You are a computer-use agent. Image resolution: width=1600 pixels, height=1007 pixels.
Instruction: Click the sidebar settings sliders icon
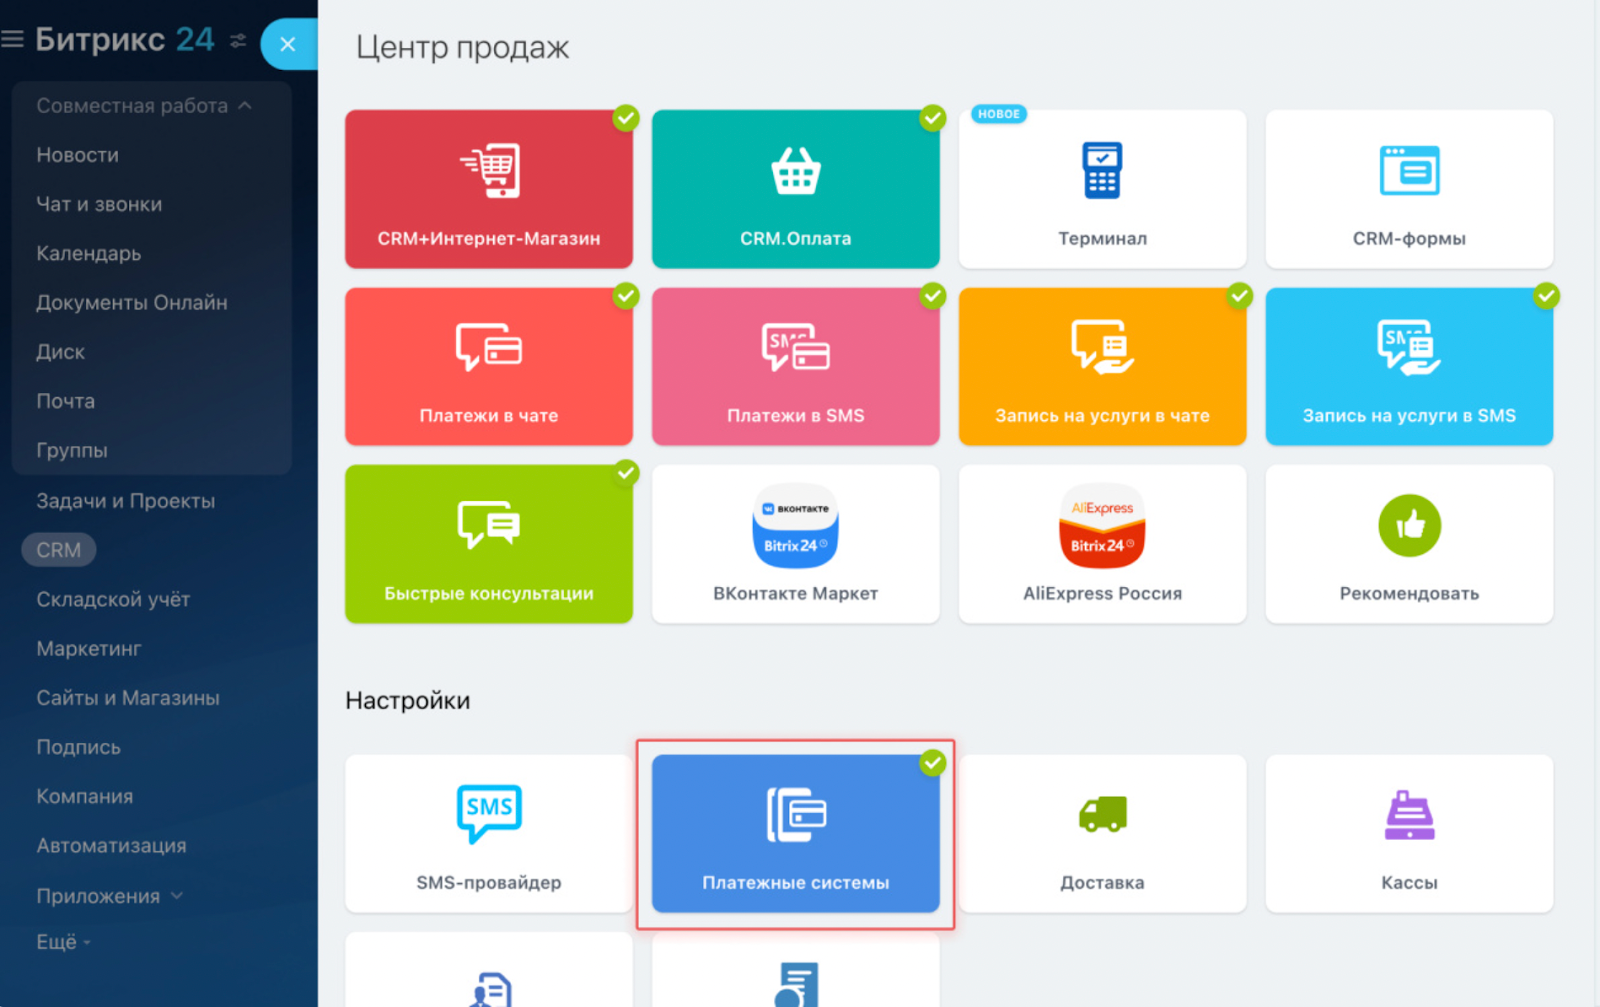pos(238,41)
